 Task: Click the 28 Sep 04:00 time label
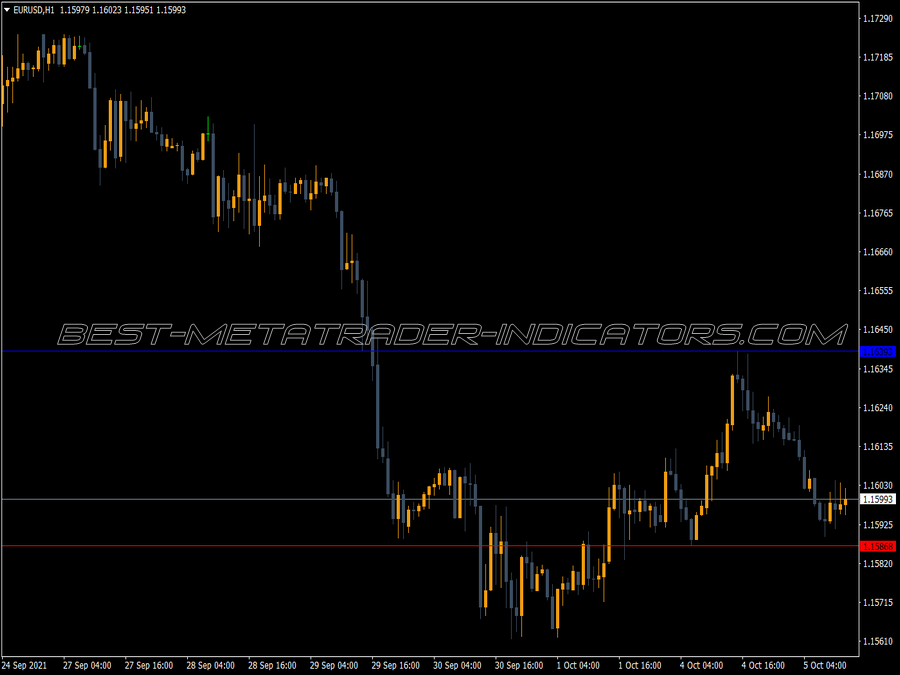click(x=211, y=665)
